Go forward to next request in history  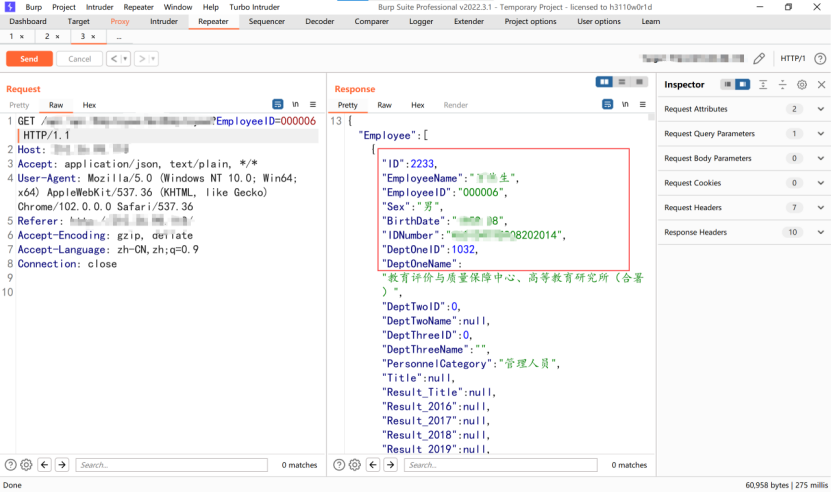[x=142, y=59]
